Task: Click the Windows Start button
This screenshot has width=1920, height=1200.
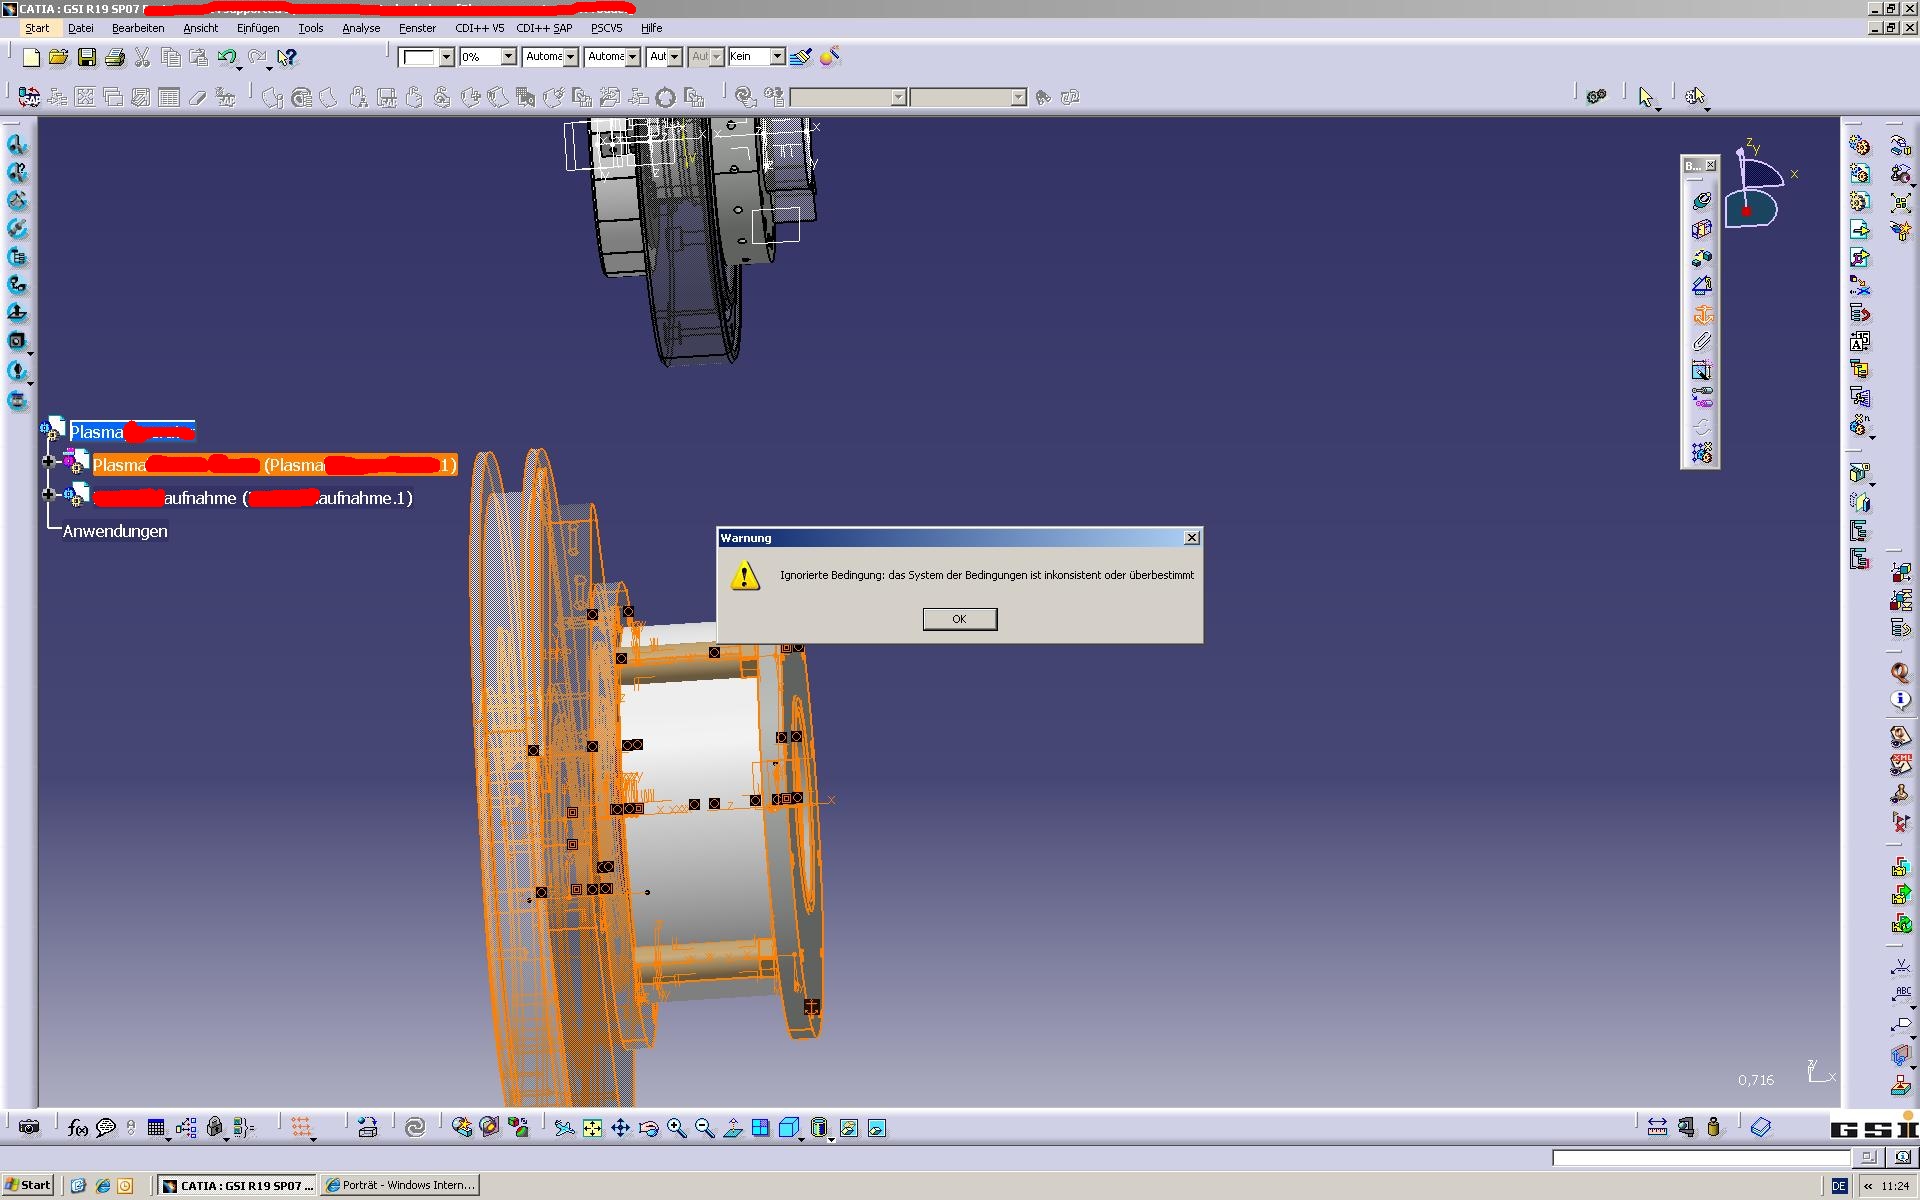Action: pos(27,1185)
